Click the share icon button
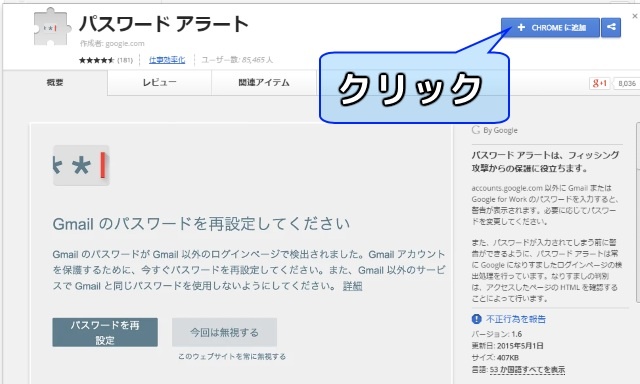Viewport: 640px width, 384px height. click(611, 27)
